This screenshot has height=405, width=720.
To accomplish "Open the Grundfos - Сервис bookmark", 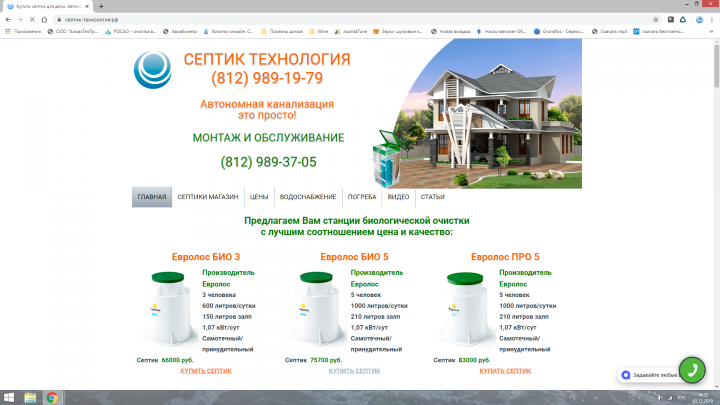I will 559,32.
